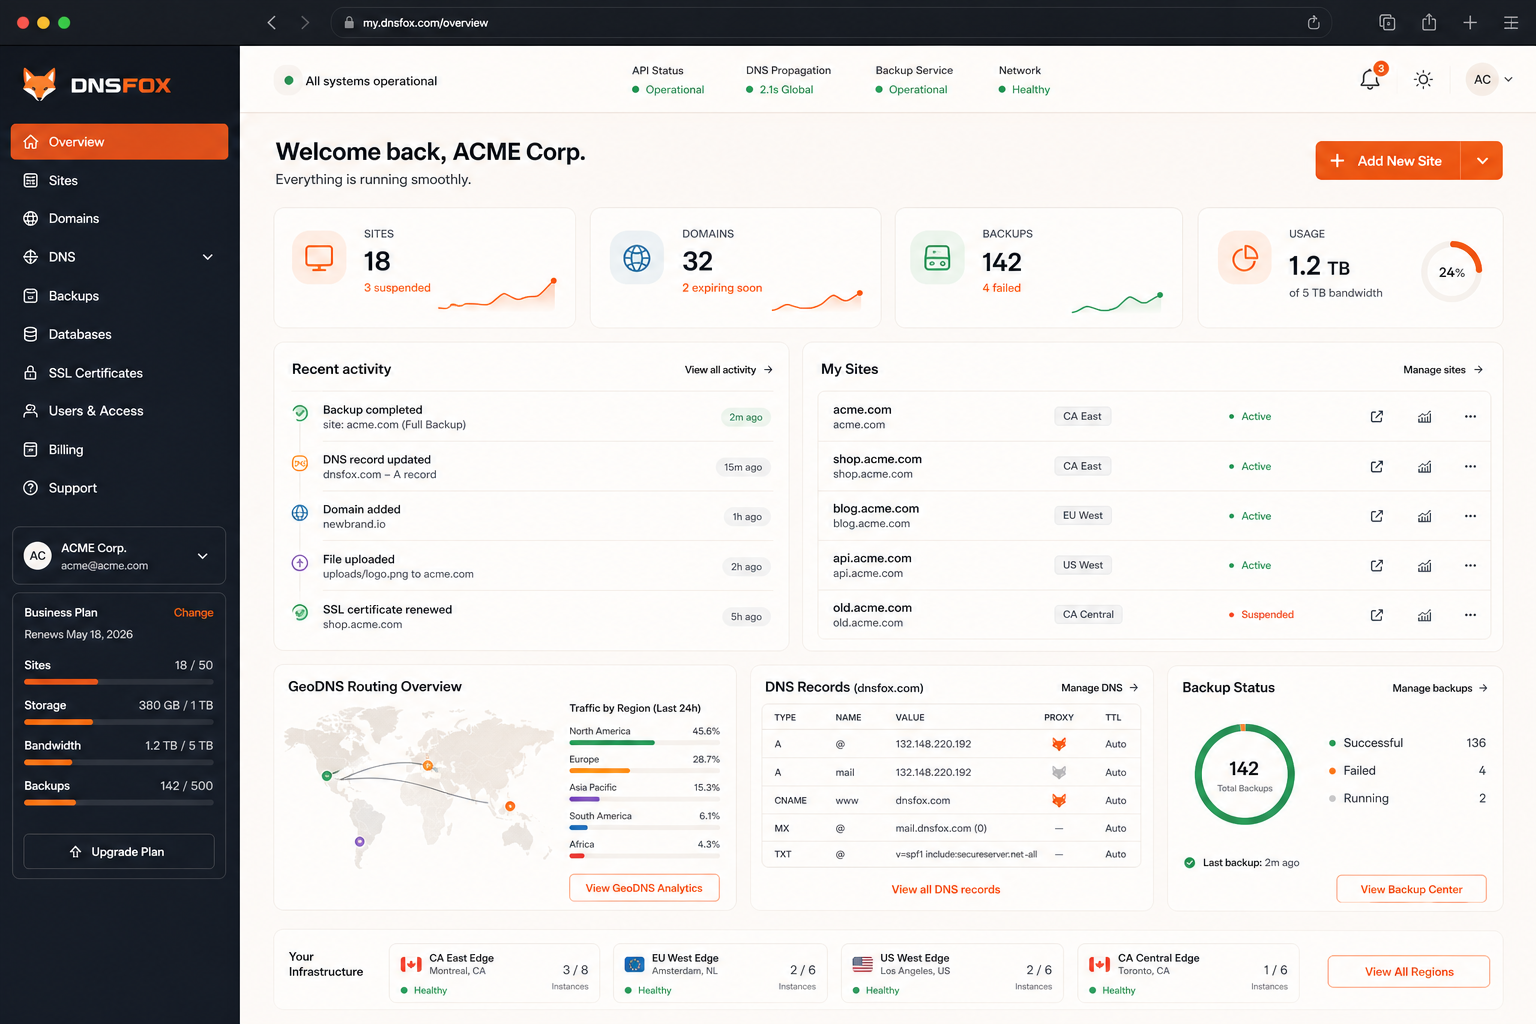Click the Sites 18 / 50 progress bar
The width and height of the screenshot is (1536, 1024).
point(119,682)
